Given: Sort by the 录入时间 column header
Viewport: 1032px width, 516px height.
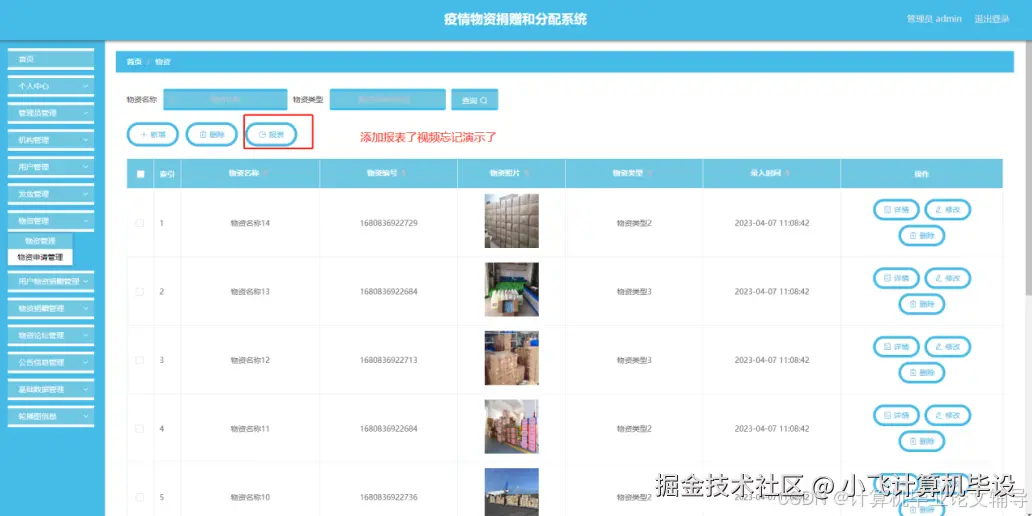Looking at the screenshot, I should pos(771,173).
